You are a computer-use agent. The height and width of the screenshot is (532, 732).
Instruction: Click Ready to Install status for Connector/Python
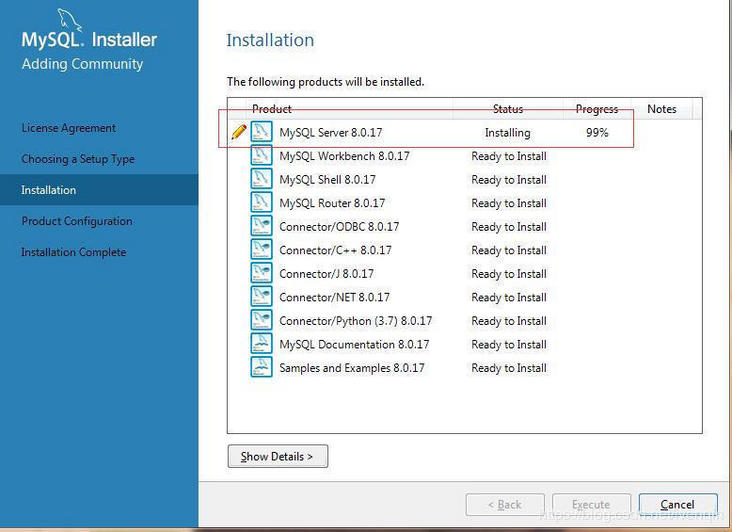coord(509,321)
